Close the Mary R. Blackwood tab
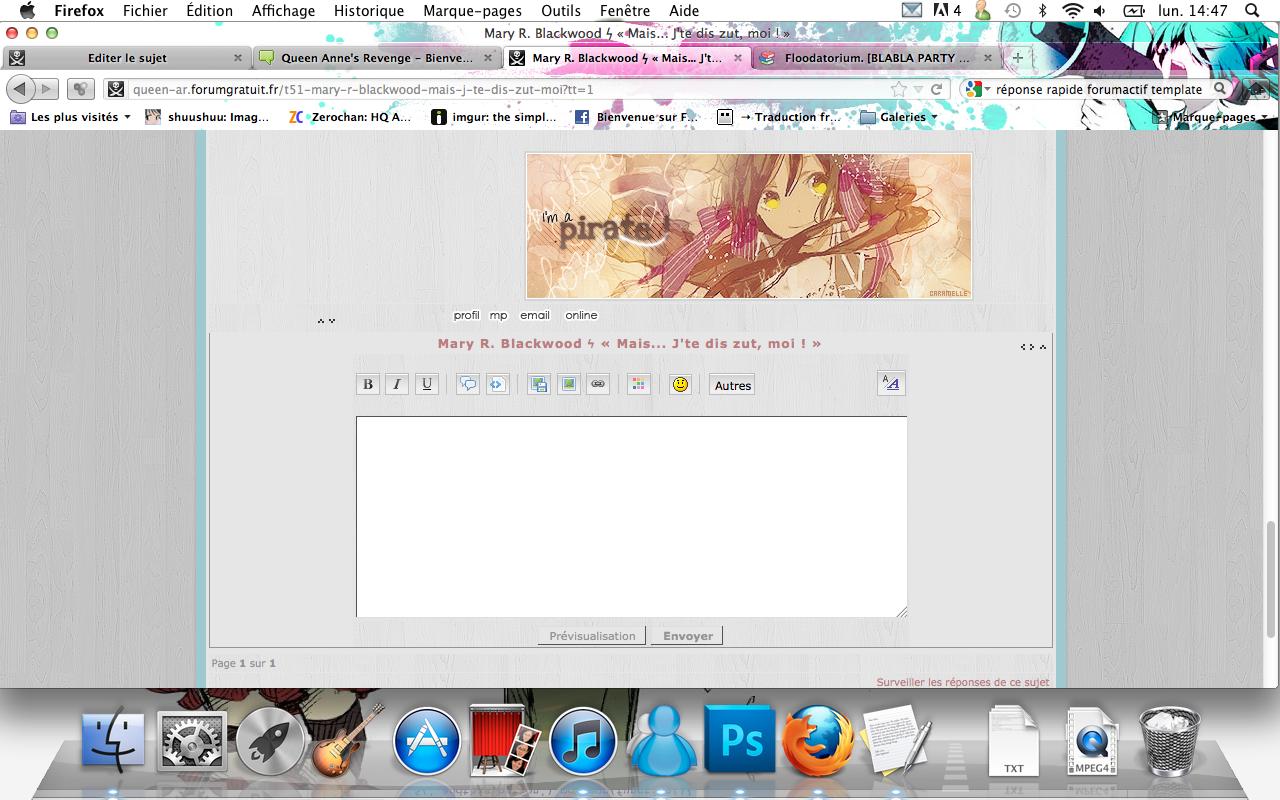 coord(738,58)
